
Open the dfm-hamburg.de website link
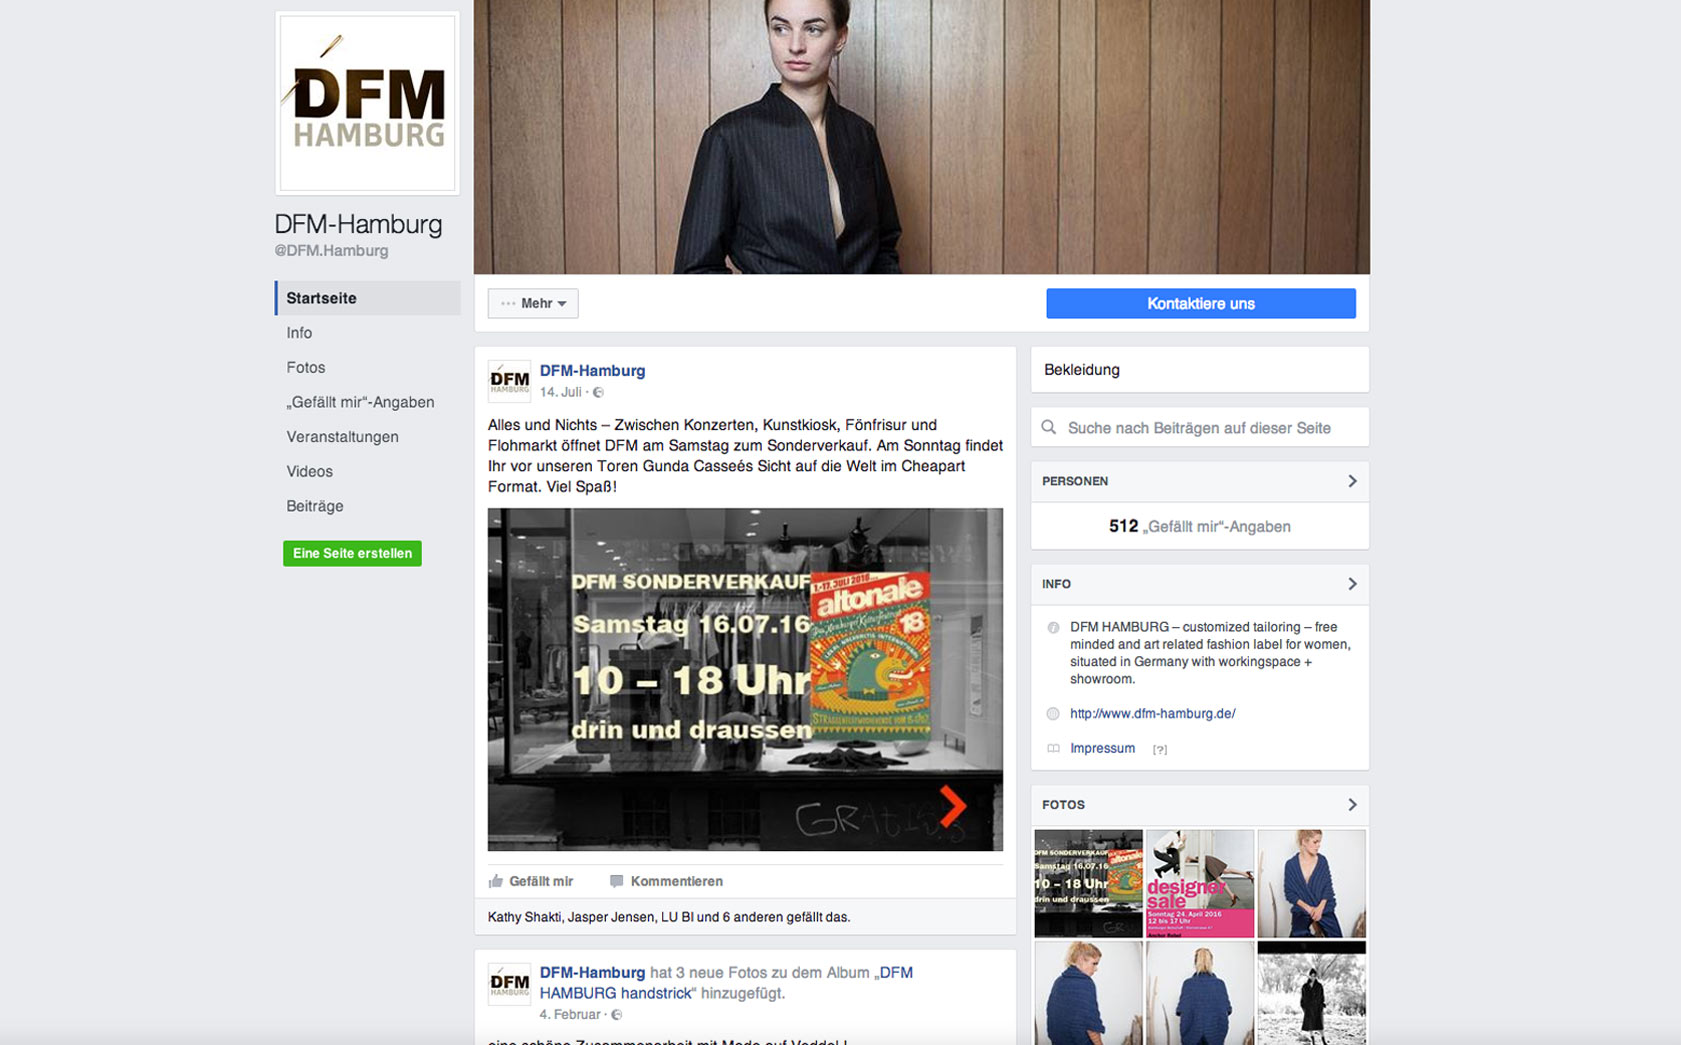point(1152,714)
